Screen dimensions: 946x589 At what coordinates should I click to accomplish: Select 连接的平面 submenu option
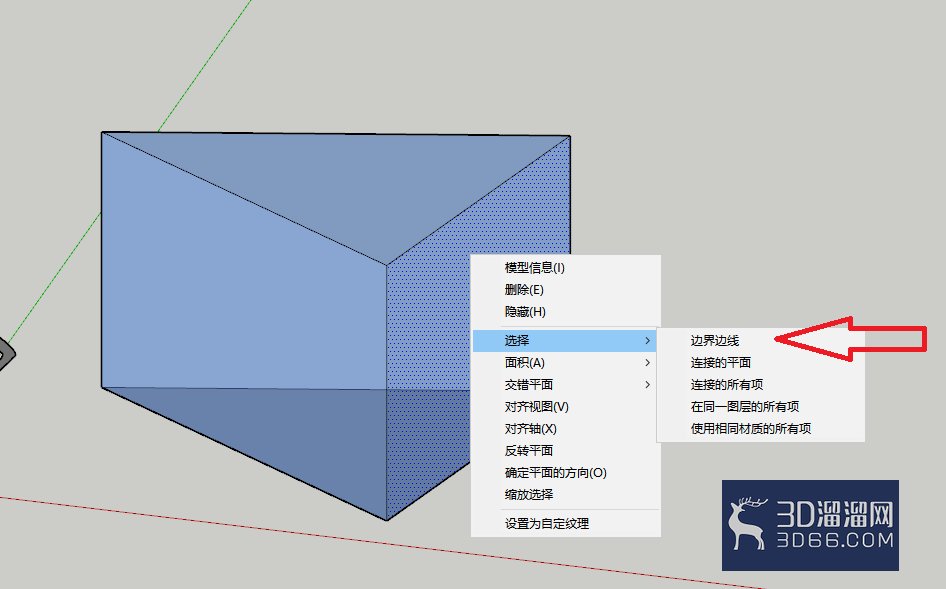click(x=720, y=363)
